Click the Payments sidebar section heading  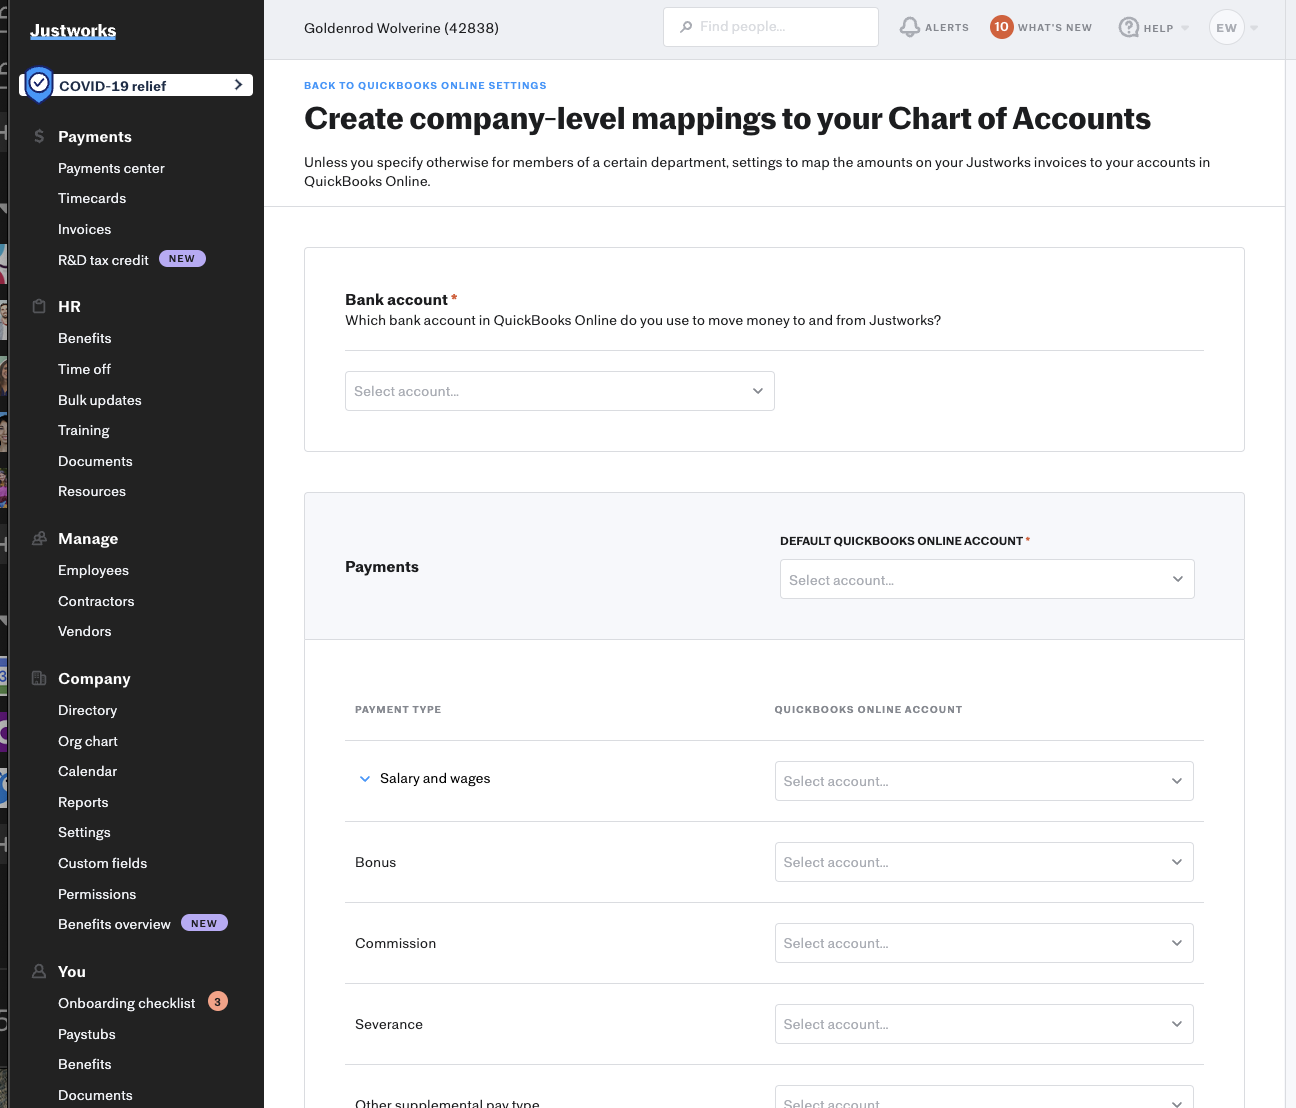point(95,136)
